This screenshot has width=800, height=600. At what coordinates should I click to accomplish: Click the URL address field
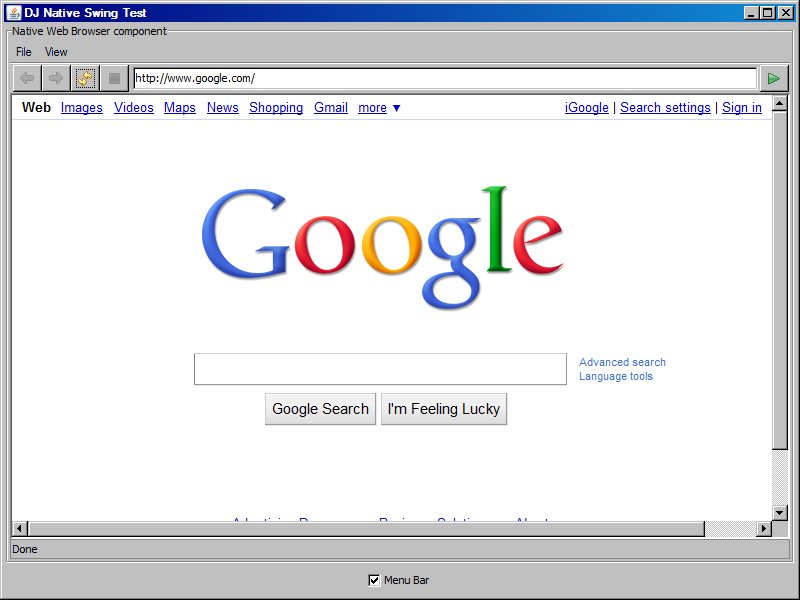pos(444,78)
